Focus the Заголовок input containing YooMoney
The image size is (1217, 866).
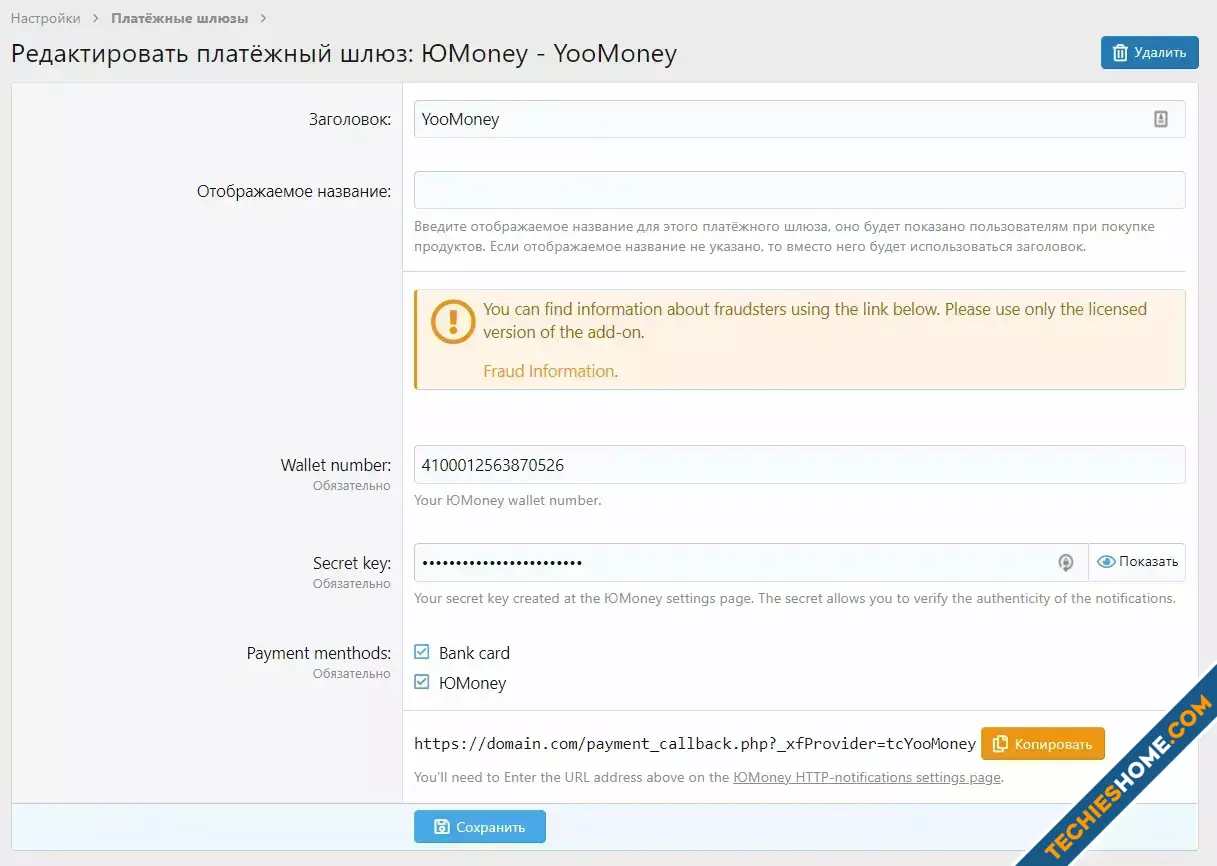pos(800,119)
